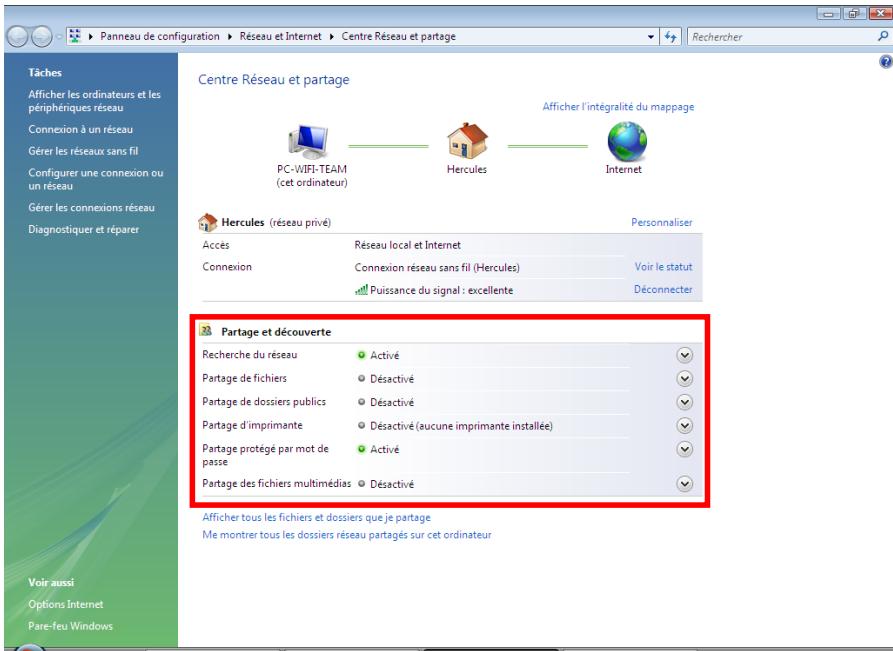This screenshot has width=893, height=651.
Task: Click Désactivé status for Partage de dossiers publics
Action: 392,402
